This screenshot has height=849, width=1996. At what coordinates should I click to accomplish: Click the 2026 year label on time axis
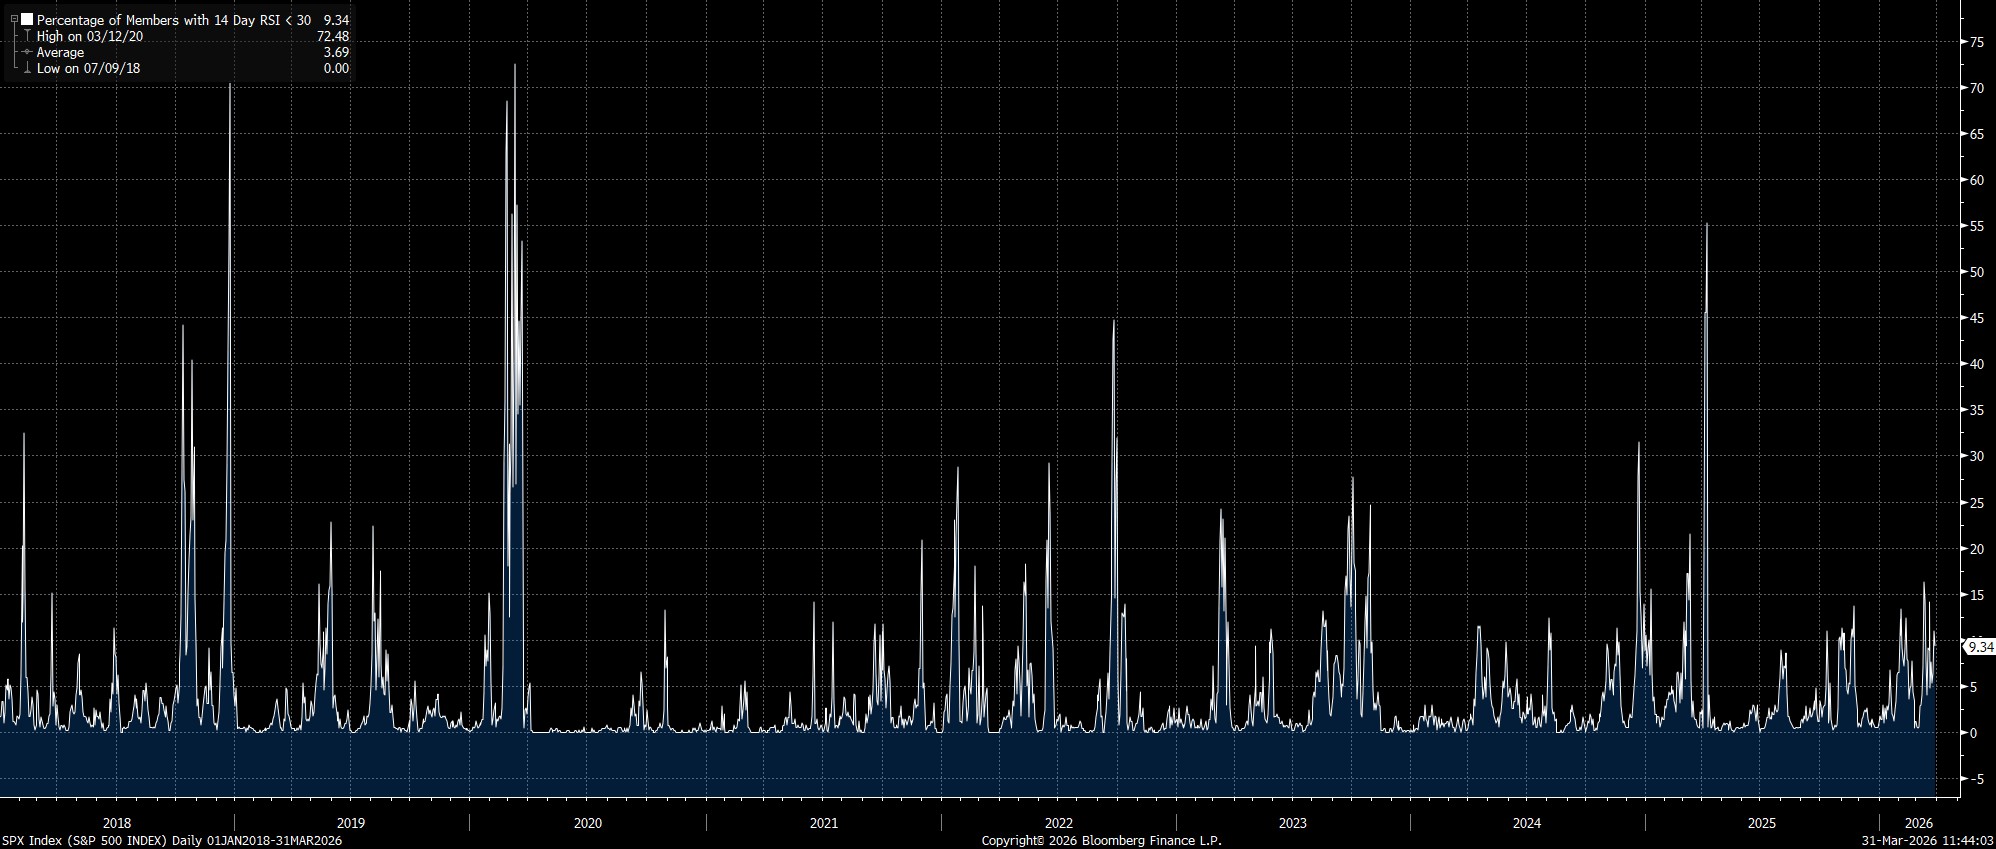pos(1919,823)
